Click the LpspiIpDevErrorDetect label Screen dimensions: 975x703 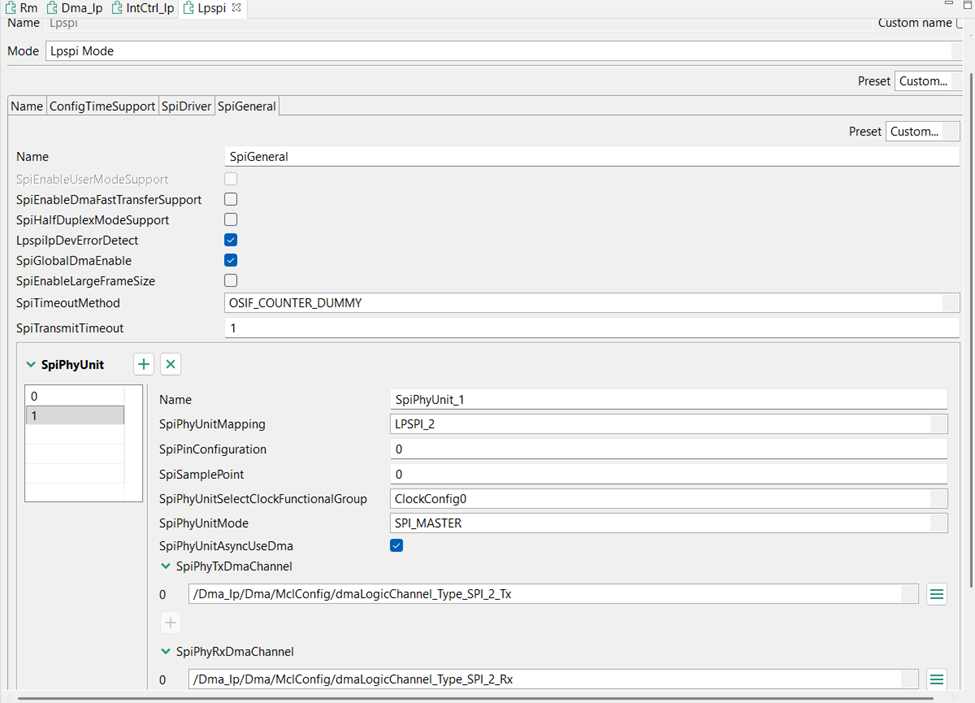77,240
